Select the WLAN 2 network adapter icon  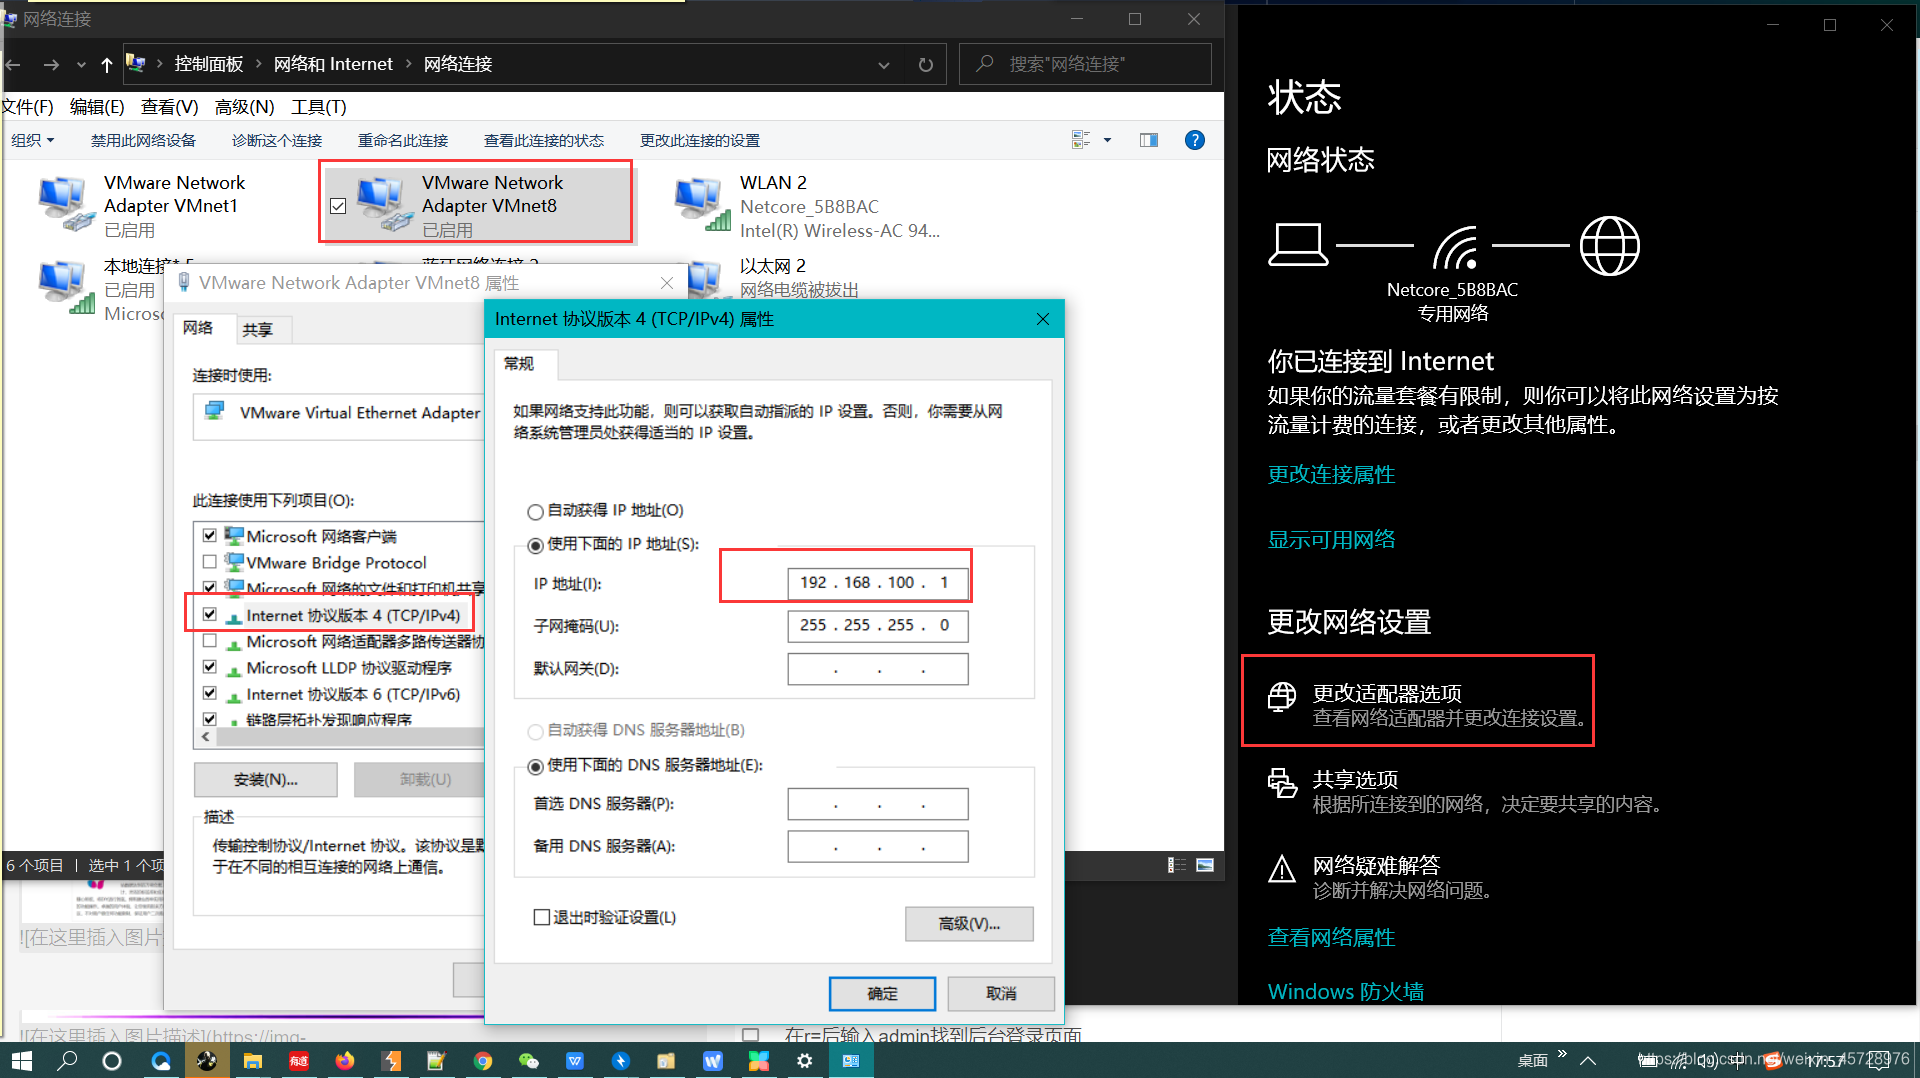(x=702, y=203)
